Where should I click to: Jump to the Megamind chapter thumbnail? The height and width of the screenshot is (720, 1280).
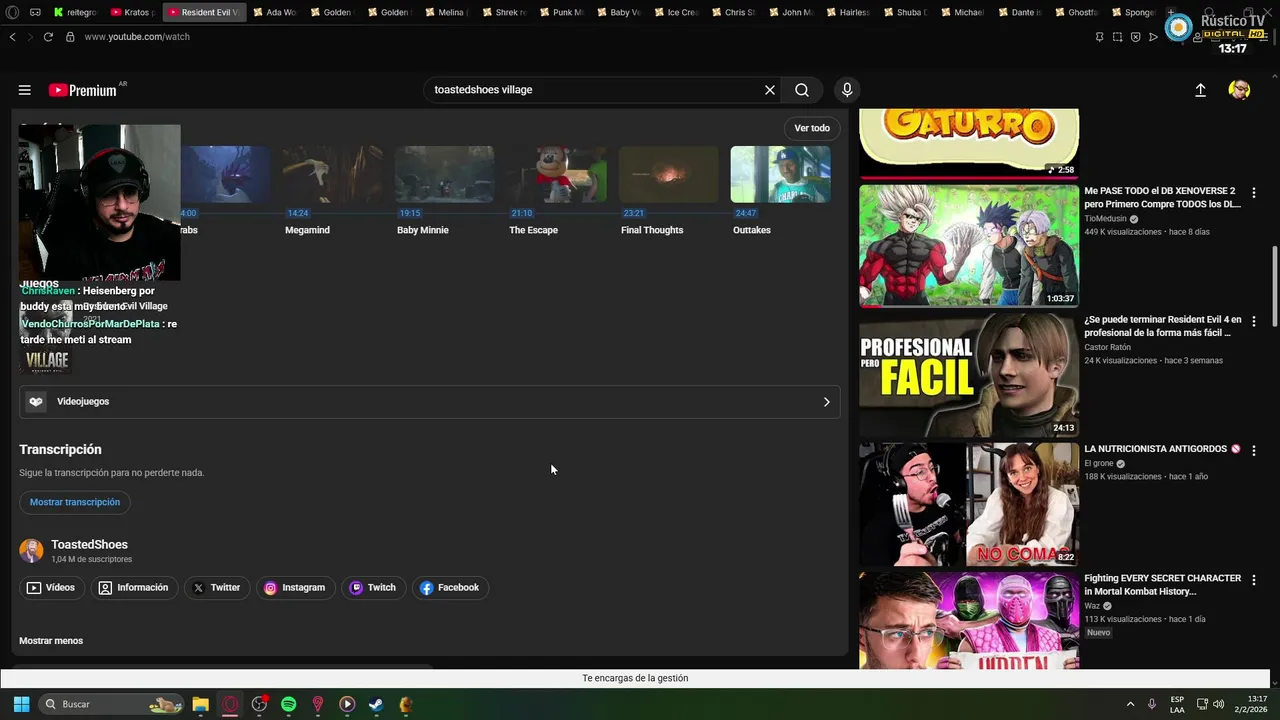[x=332, y=174]
